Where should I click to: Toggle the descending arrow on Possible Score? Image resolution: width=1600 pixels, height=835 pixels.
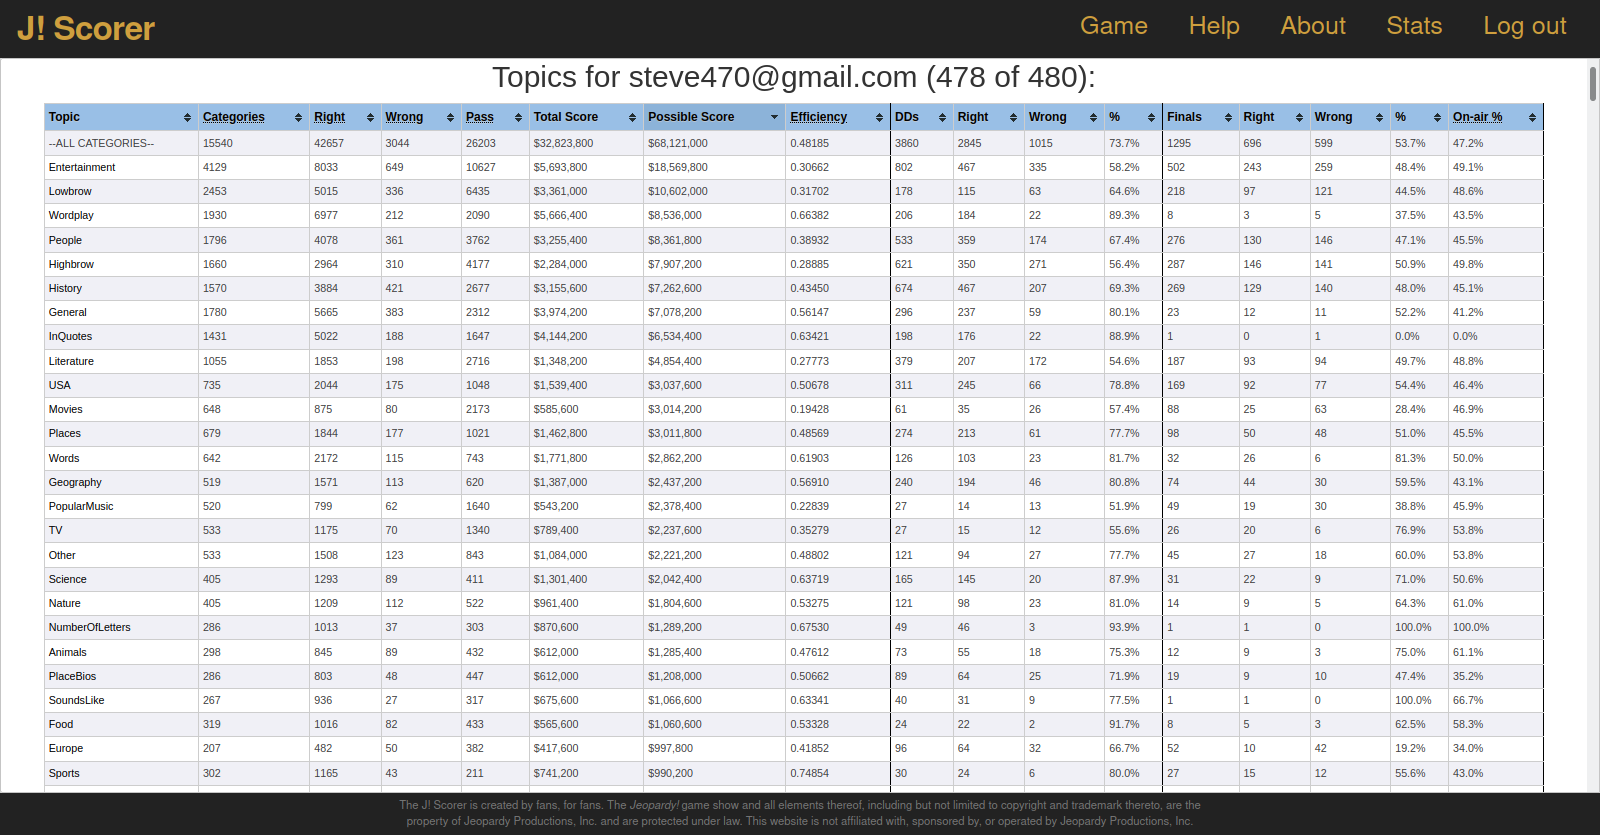(774, 118)
